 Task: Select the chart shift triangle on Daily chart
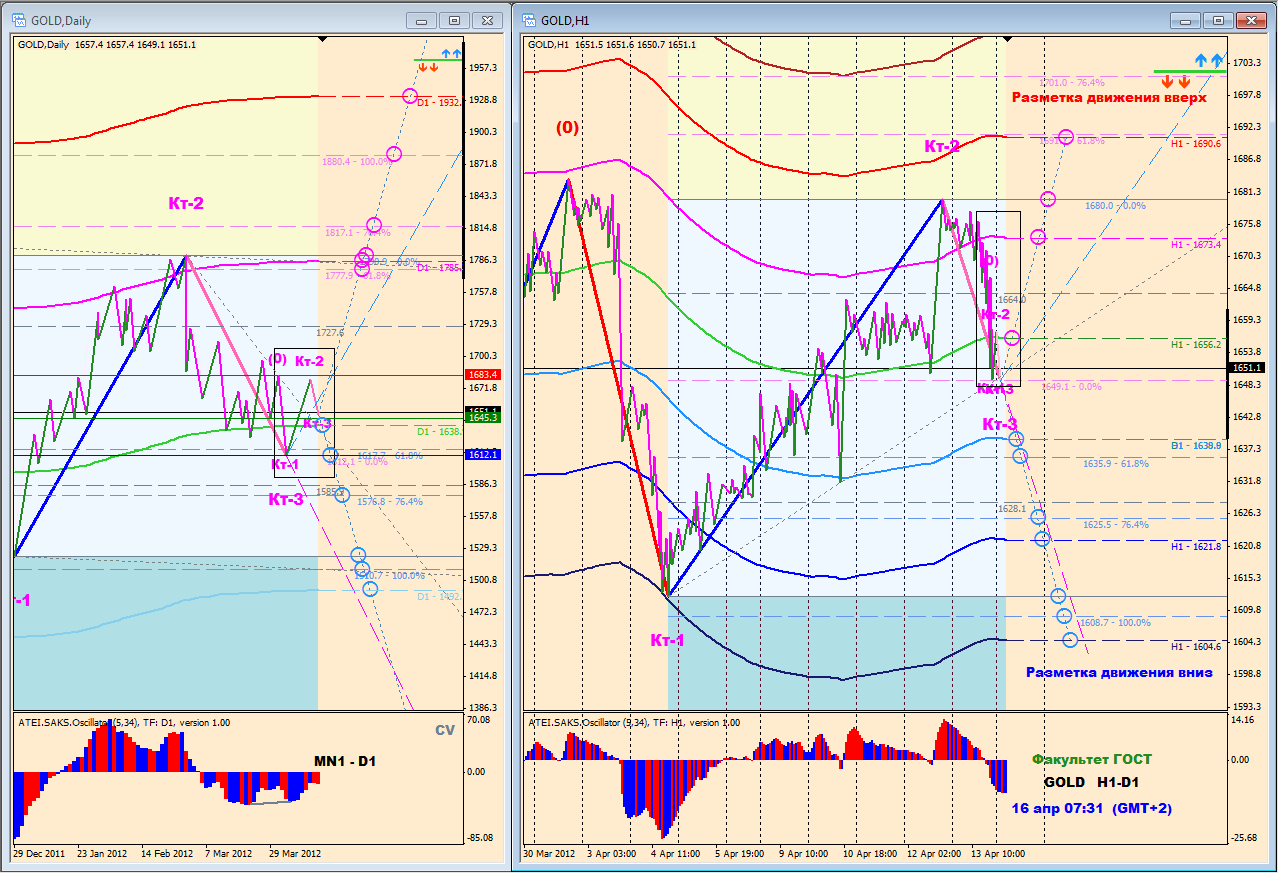click(x=322, y=39)
